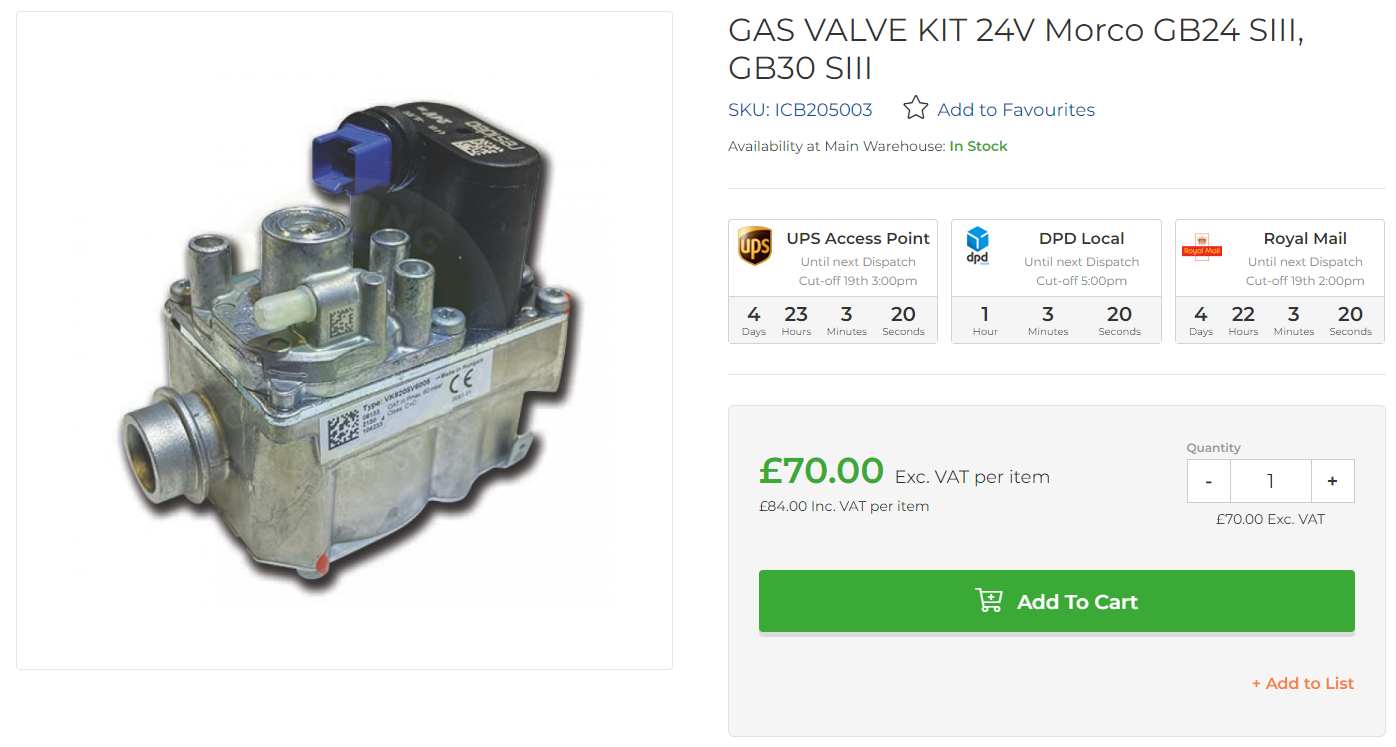Click the Add To Cart button

tap(1056, 601)
